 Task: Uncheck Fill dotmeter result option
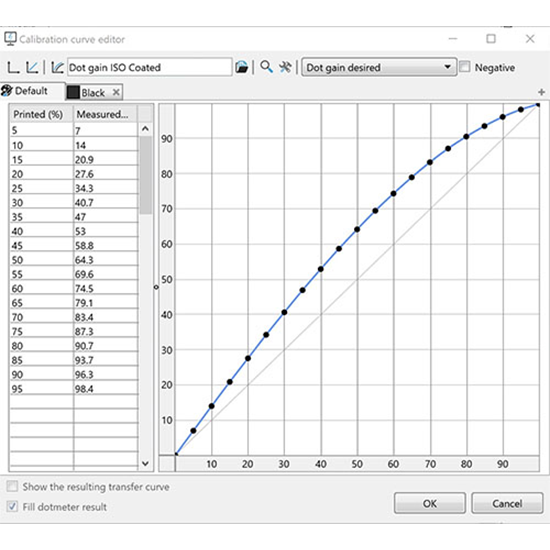point(12,506)
